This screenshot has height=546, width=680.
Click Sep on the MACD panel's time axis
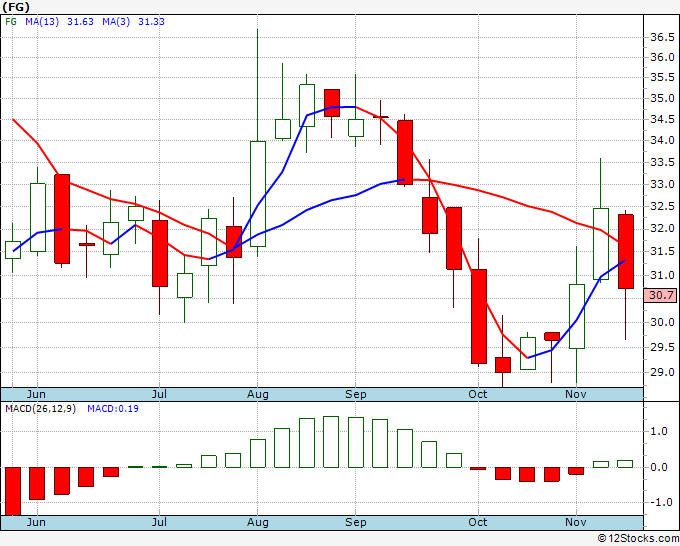tap(356, 522)
